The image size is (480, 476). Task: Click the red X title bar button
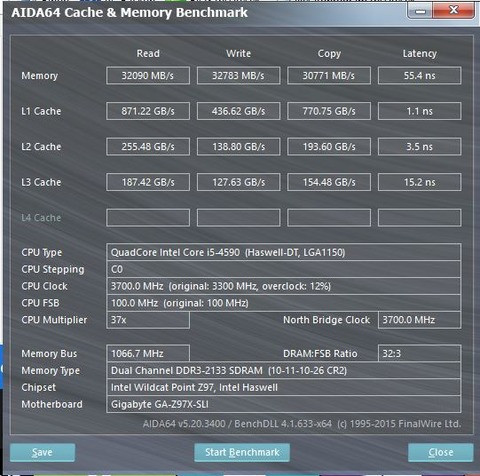point(453,11)
